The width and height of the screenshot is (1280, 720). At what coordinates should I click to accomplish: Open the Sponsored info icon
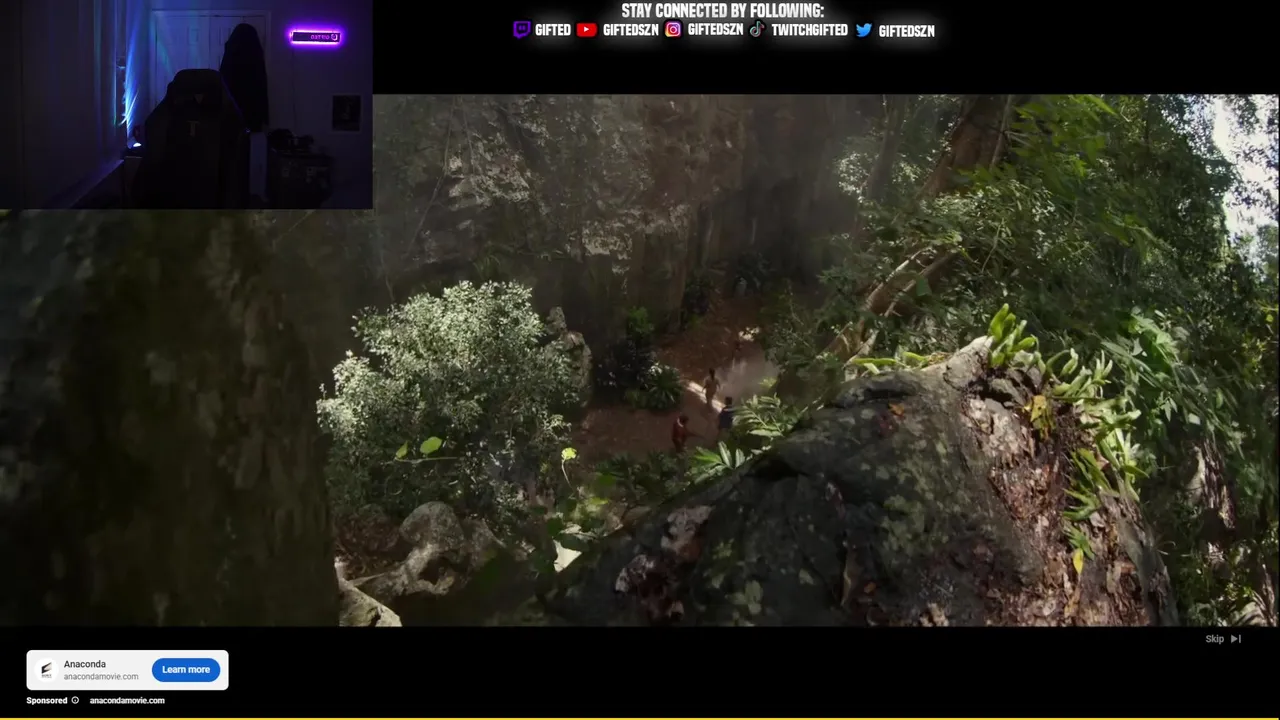75,701
